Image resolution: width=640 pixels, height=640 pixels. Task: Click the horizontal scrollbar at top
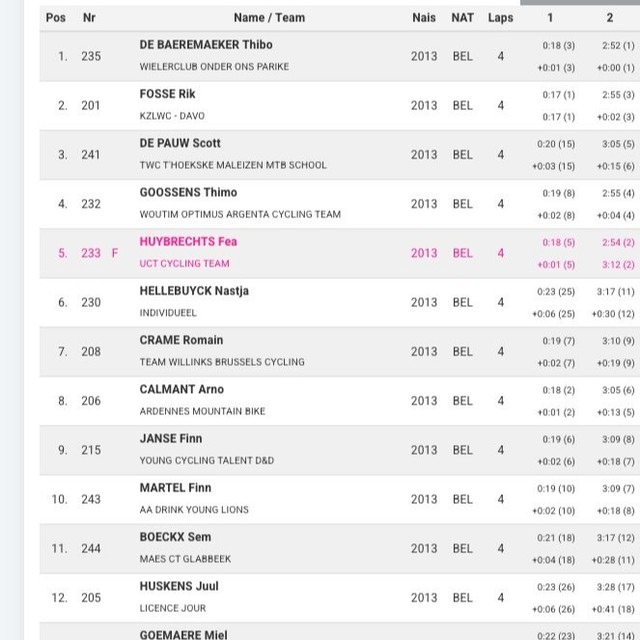(580, 2)
